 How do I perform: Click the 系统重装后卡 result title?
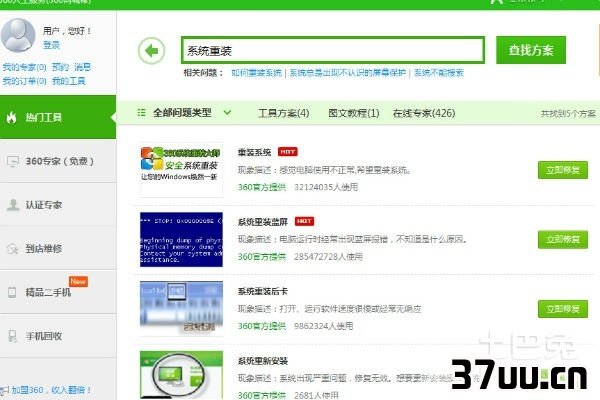point(262,291)
